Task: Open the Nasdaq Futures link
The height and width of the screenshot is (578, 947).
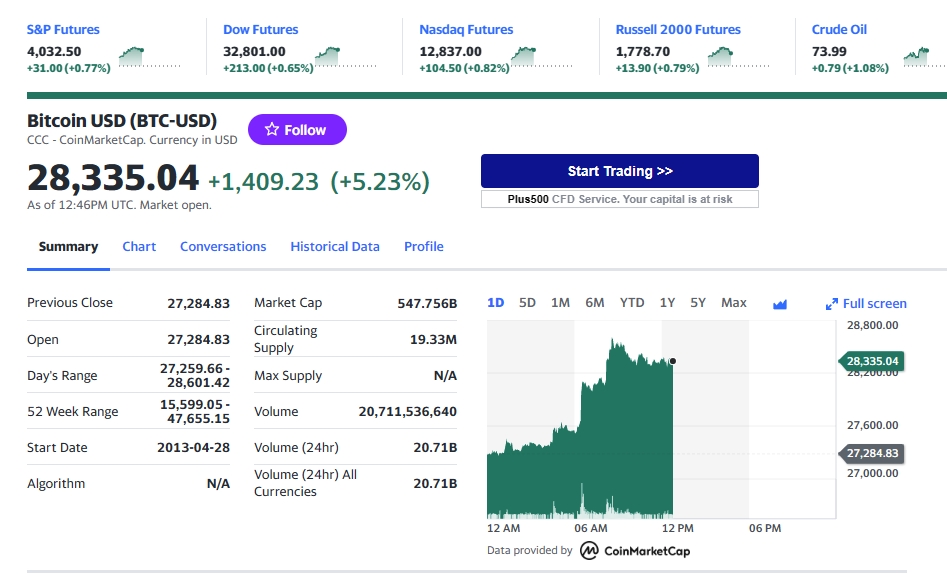Action: 466,30
